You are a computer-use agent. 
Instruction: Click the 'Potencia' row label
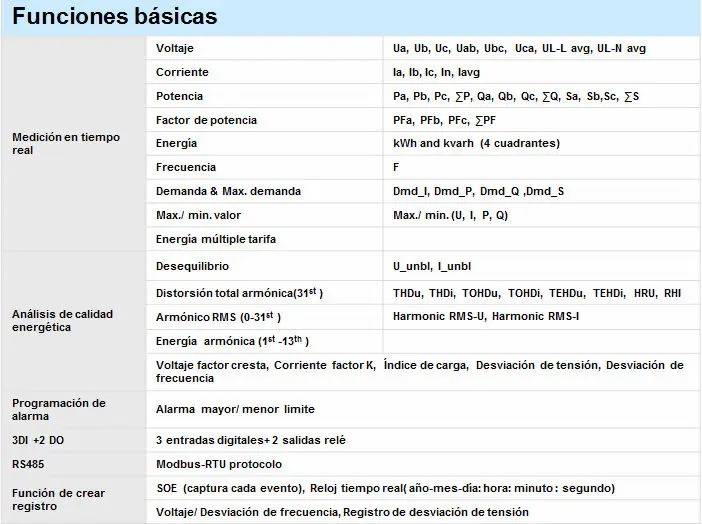click(x=179, y=96)
